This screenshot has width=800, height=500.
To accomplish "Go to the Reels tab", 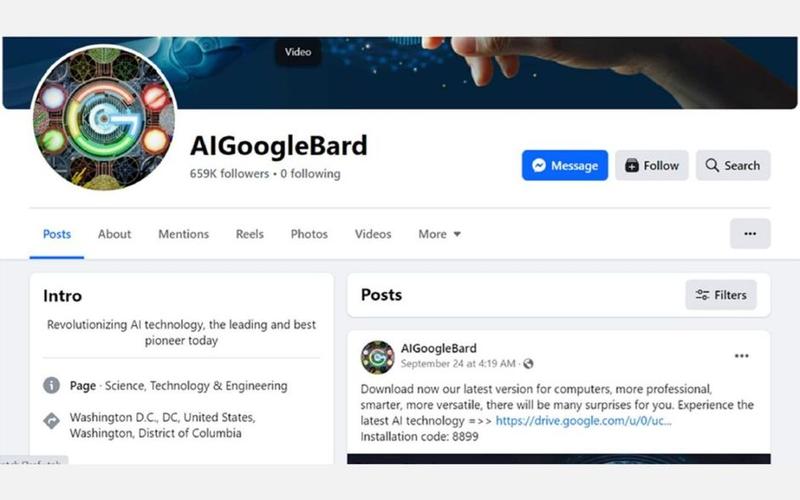I will tap(250, 234).
